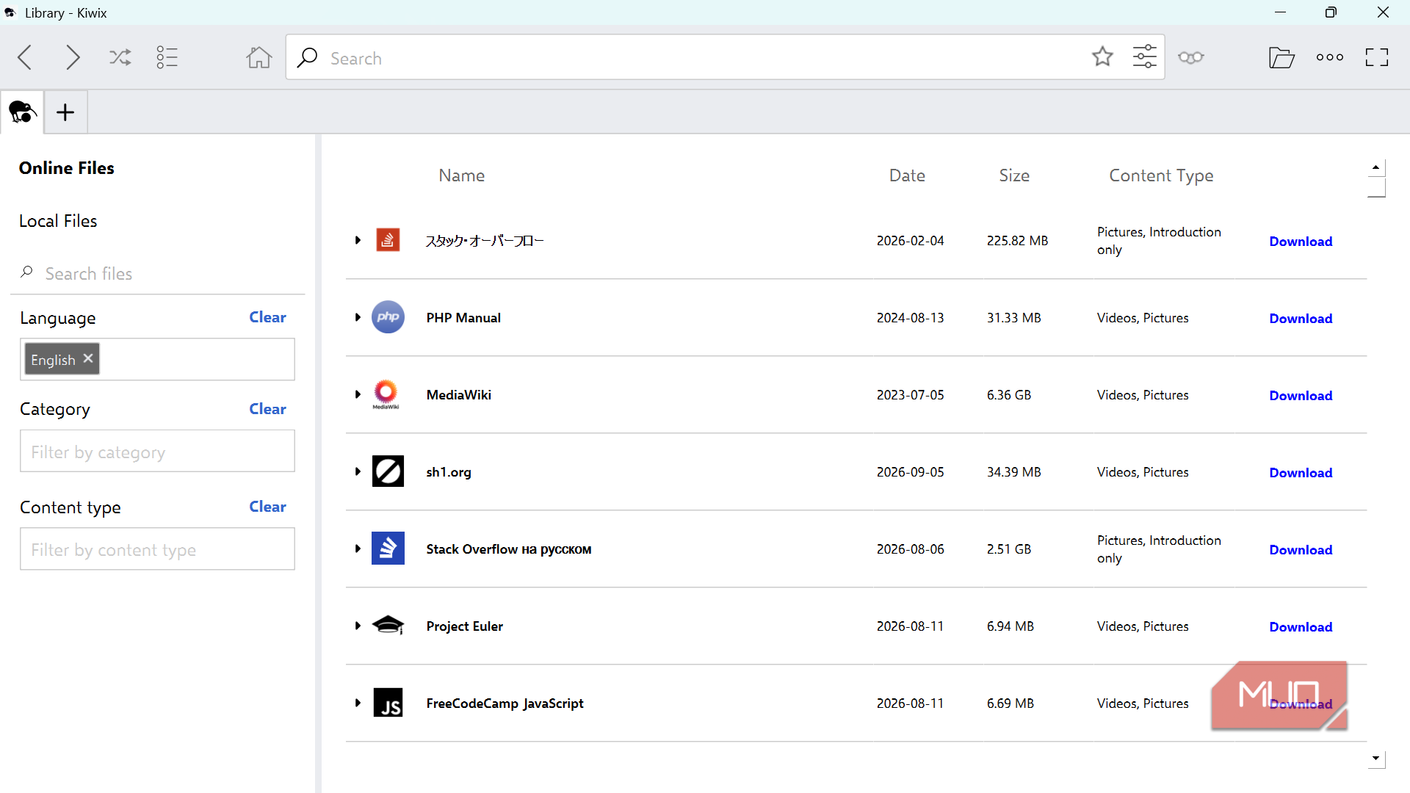
Task: Click the MediaWiki logo icon
Action: (x=386, y=394)
